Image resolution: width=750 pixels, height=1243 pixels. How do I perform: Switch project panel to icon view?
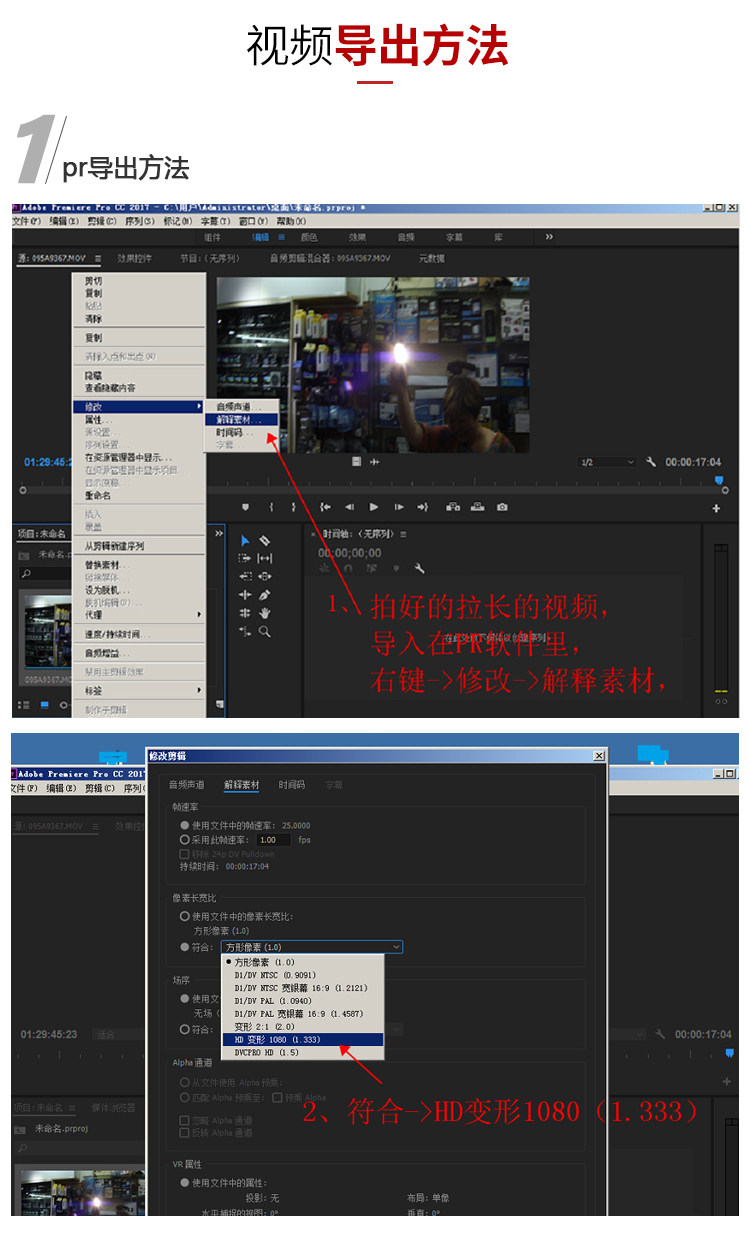tap(44, 706)
